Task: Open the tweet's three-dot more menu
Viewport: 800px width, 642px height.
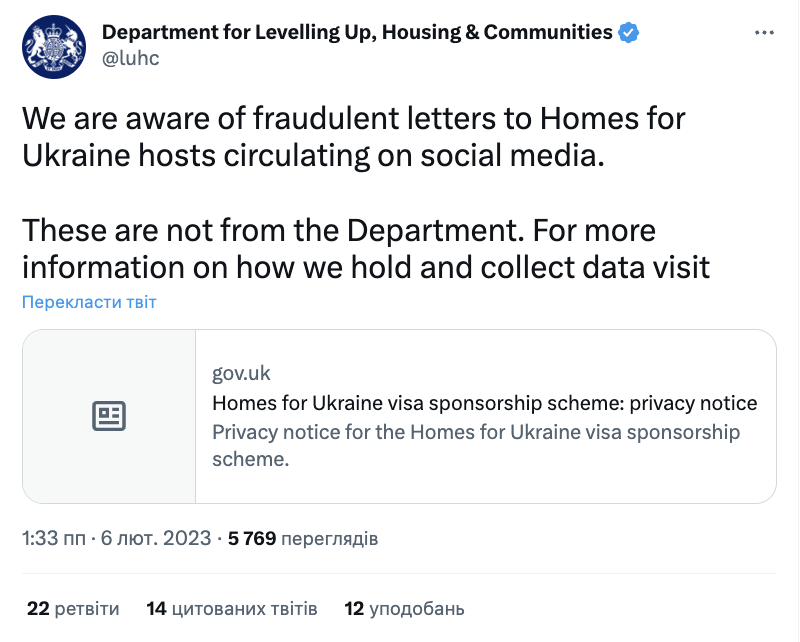Action: [763, 33]
